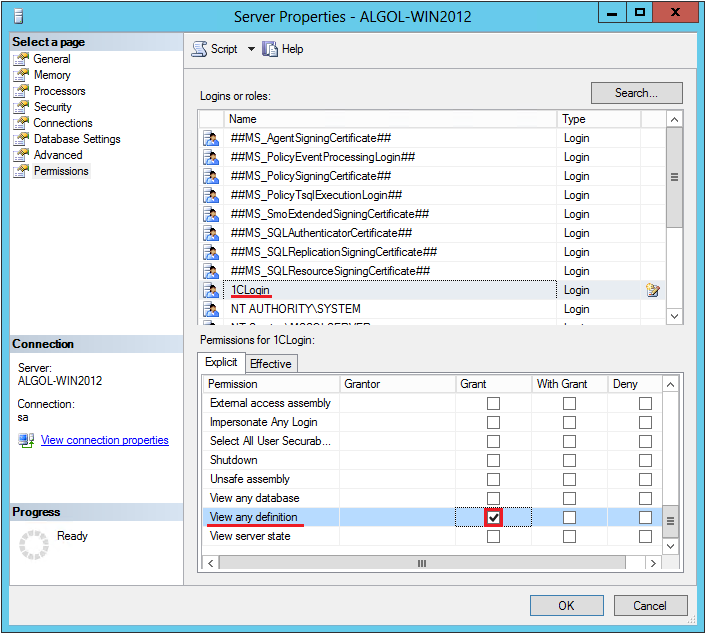Screen dimensions: 706x634
Task: Select the Database Settings page icon
Action: click(x=21, y=139)
